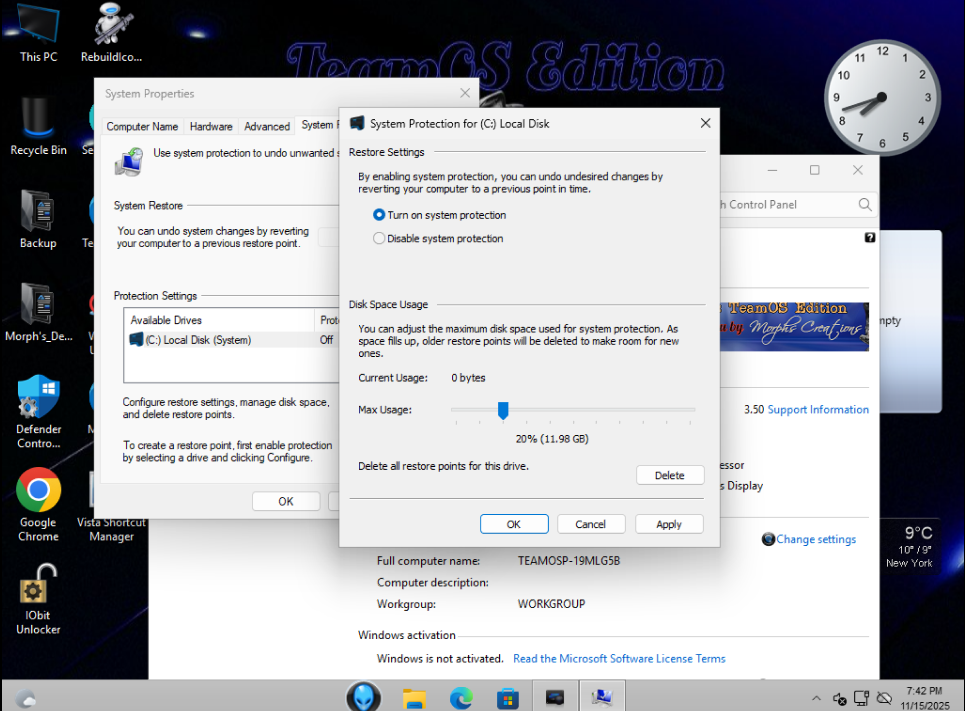The width and height of the screenshot is (965, 711).
Task: Click the System Protection dialog title icon
Action: tap(357, 123)
